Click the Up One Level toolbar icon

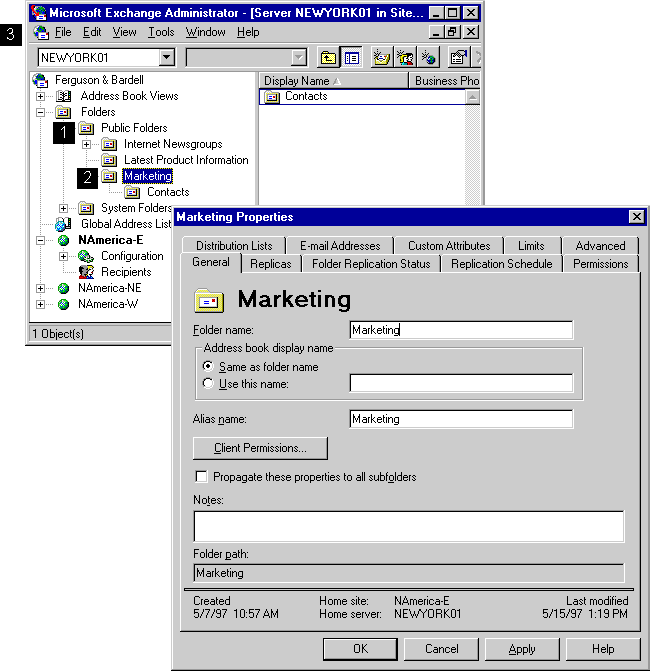coord(328,57)
